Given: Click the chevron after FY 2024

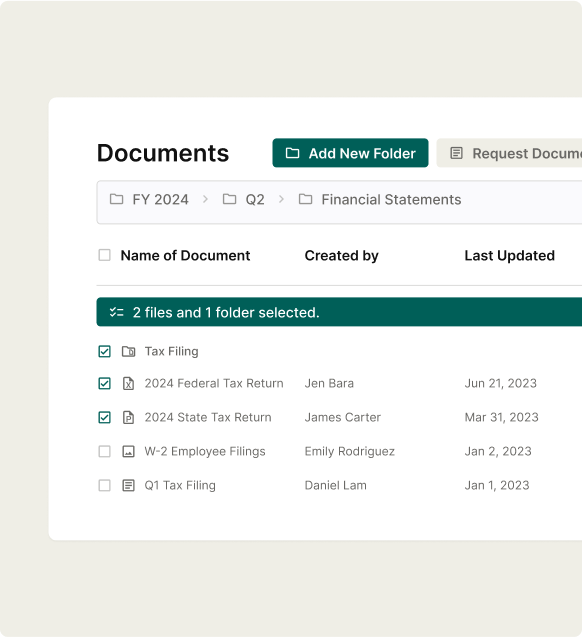Looking at the screenshot, I should (206, 199).
